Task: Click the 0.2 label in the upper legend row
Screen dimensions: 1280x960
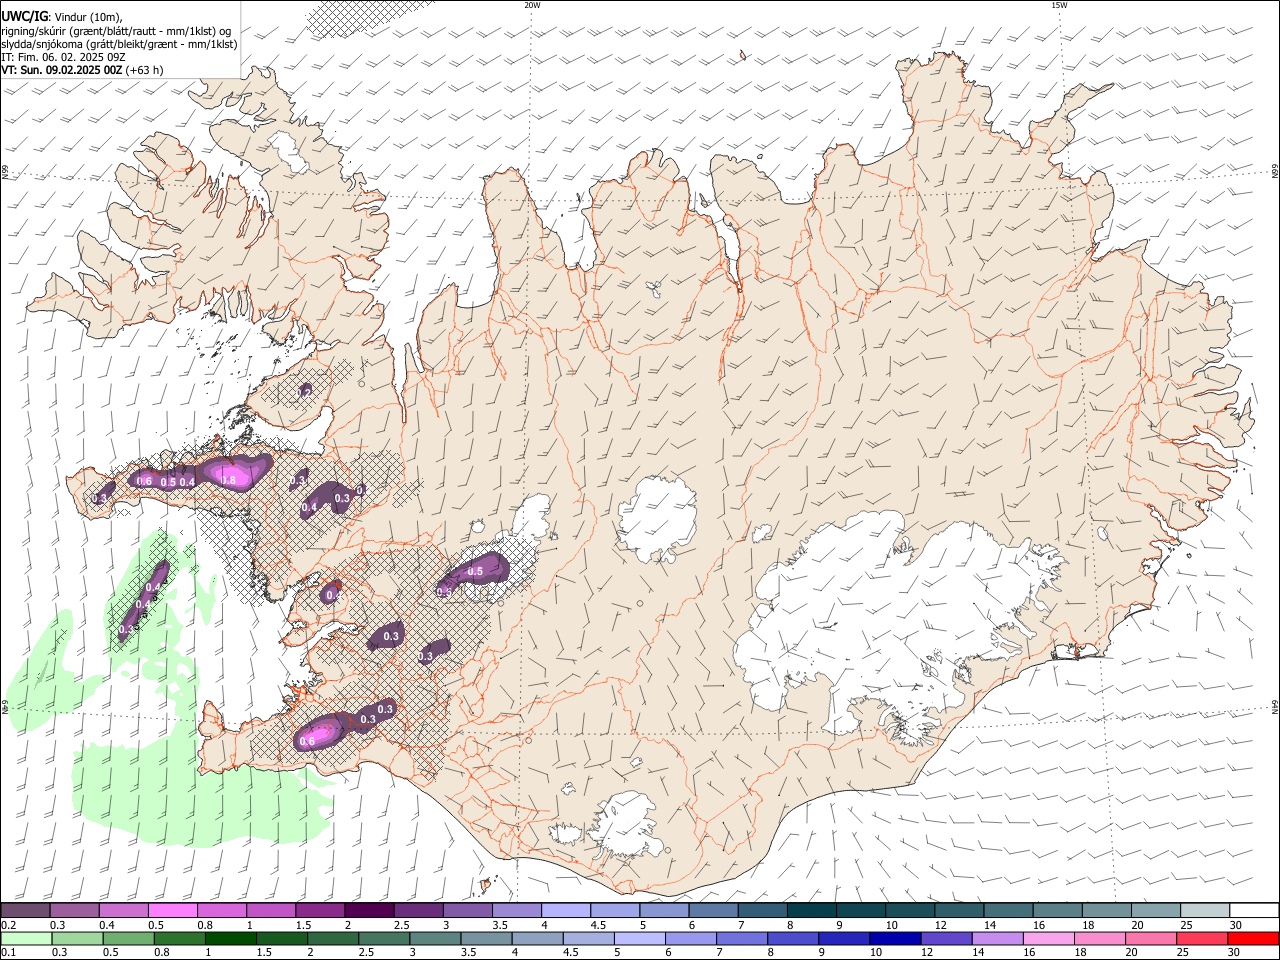Action: [8, 925]
